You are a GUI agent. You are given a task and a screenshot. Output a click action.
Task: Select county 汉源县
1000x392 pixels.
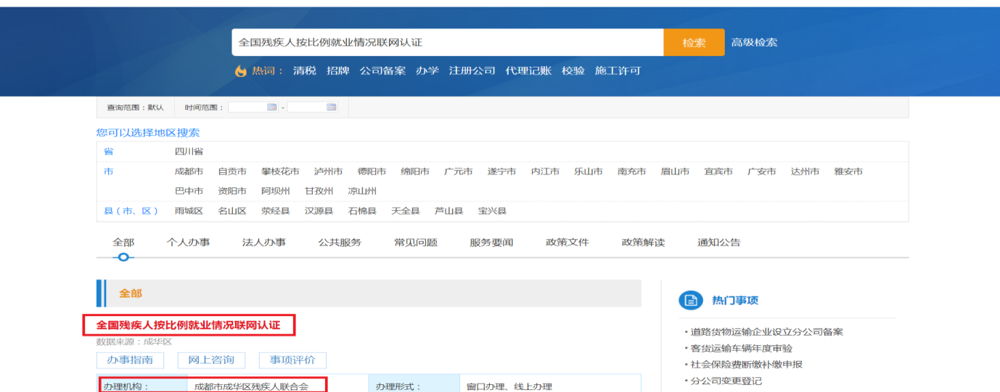pyautogui.click(x=319, y=211)
